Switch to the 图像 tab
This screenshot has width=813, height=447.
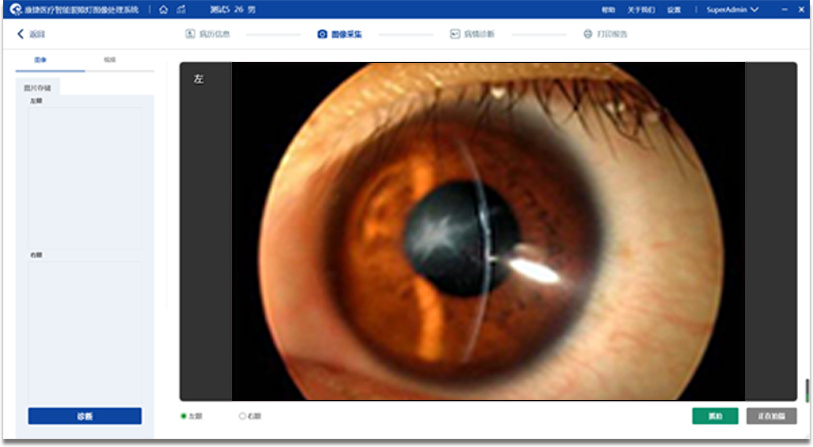click(x=40, y=60)
